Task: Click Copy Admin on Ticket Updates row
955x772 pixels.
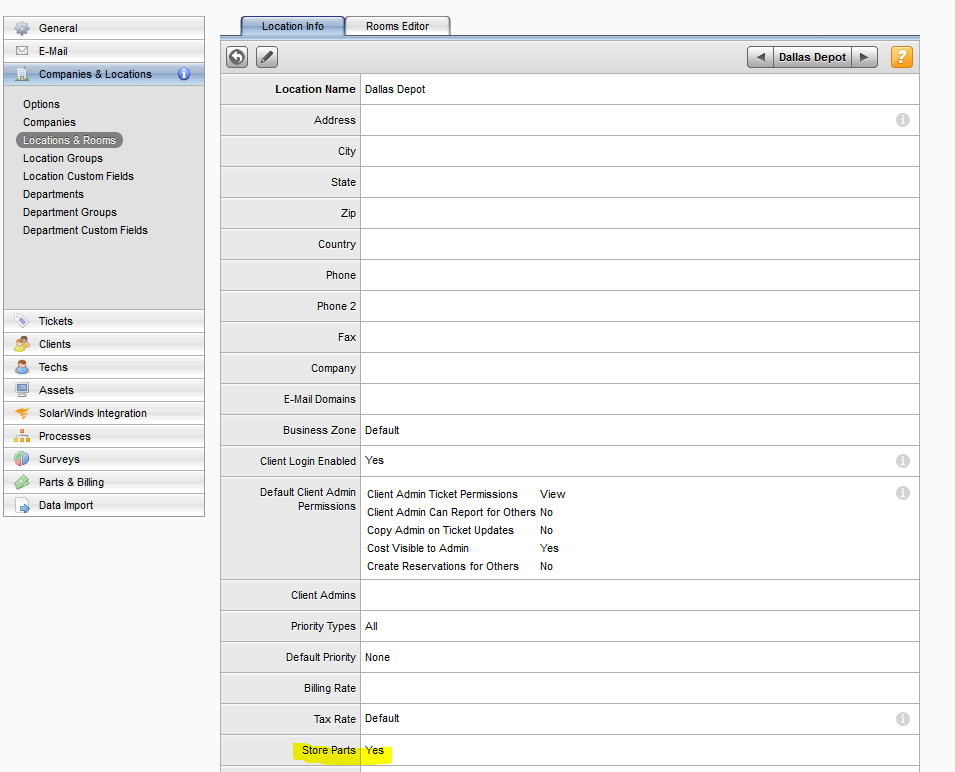Action: click(460, 530)
